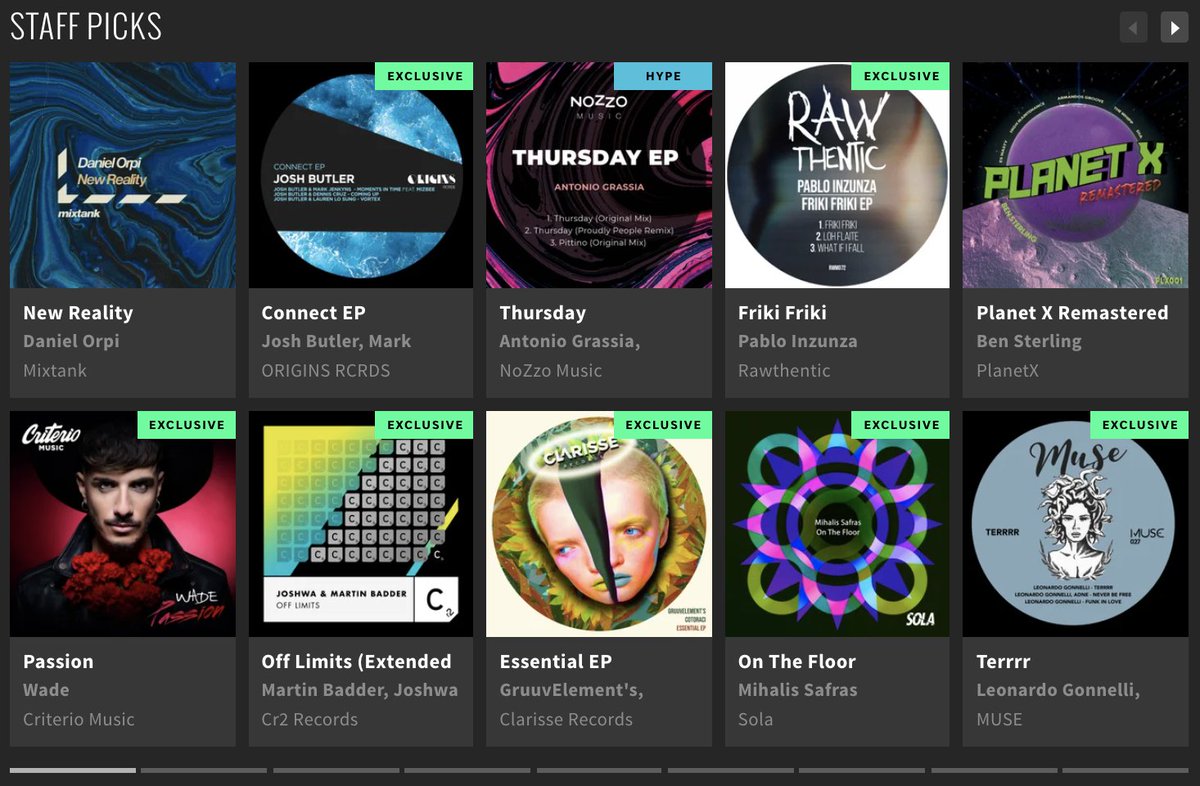Click the New Reality release title
The image size is (1200, 786).
[x=78, y=313]
